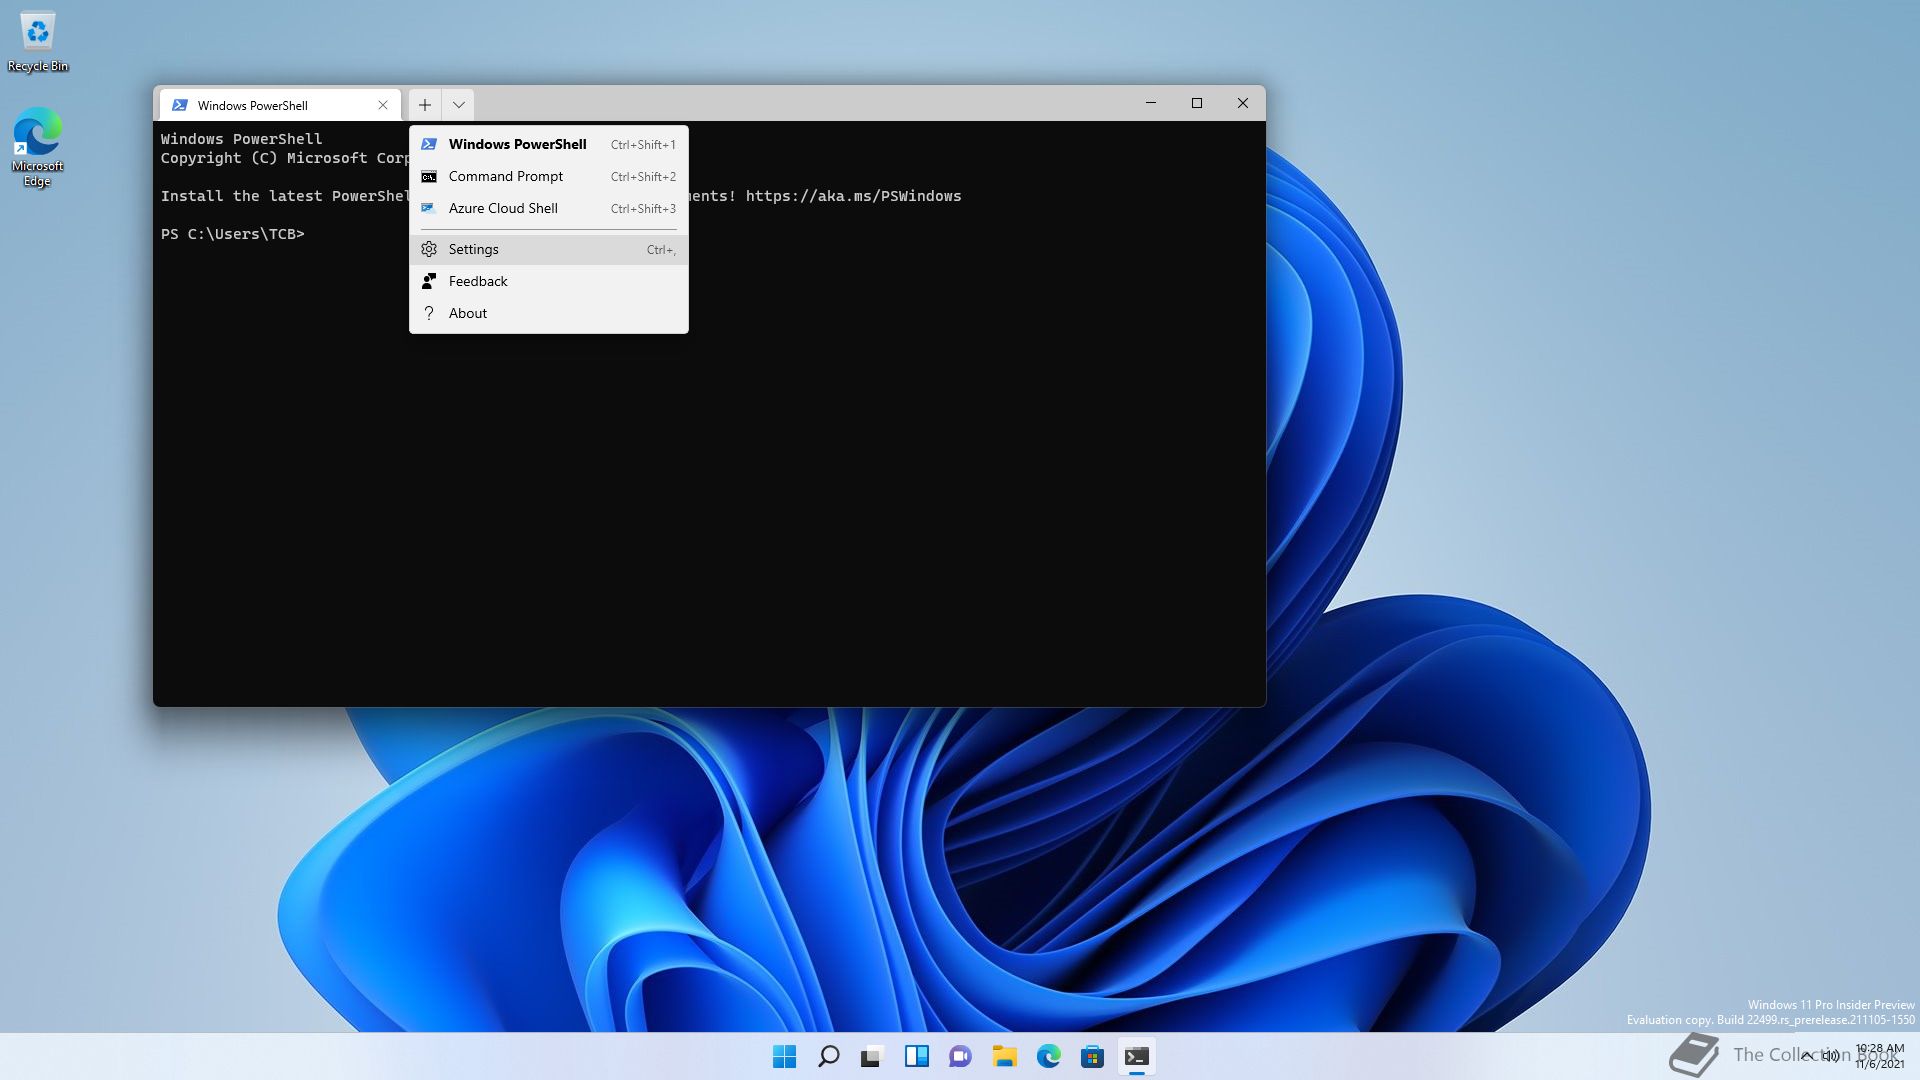
Task: Select About in the Terminal menu
Action: 548,313
